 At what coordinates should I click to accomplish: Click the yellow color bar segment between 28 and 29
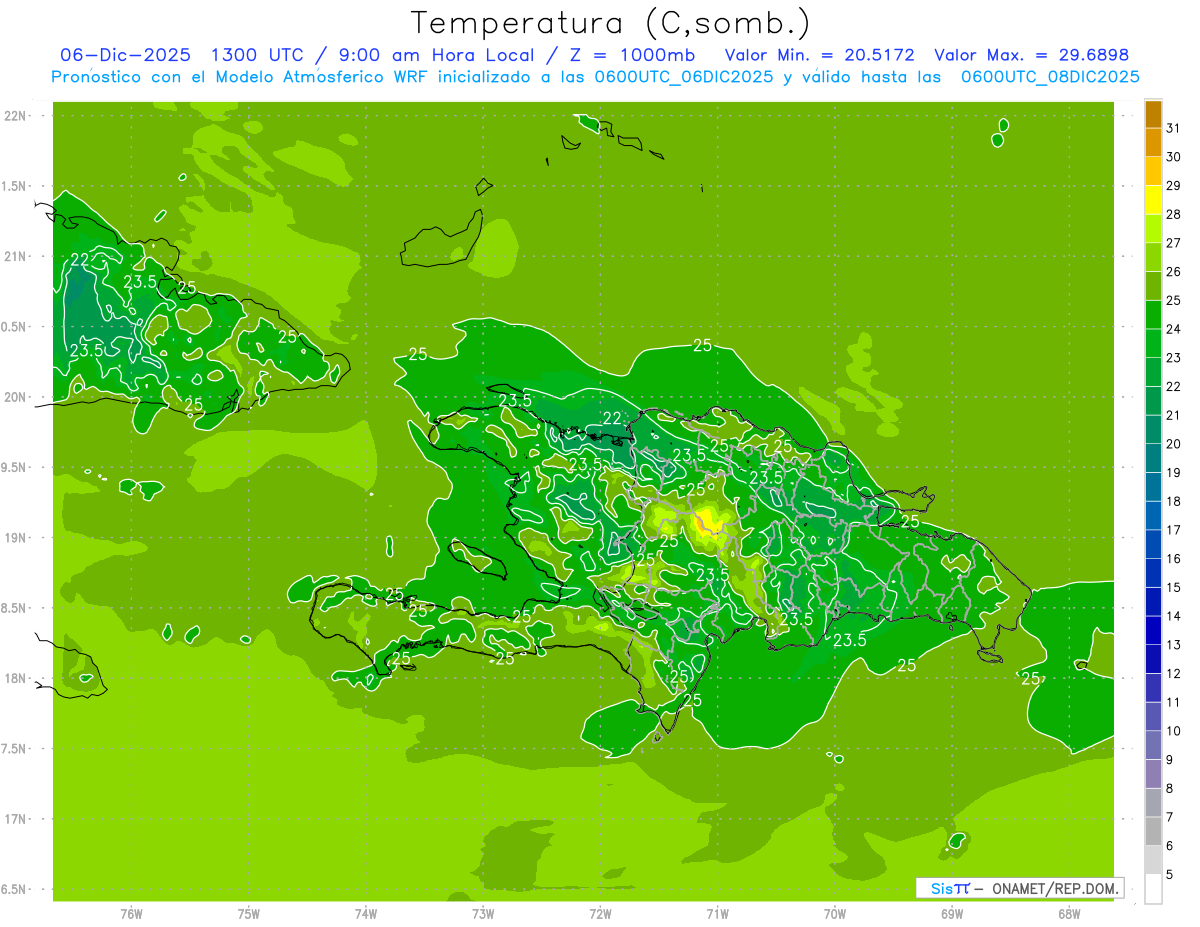[1153, 200]
